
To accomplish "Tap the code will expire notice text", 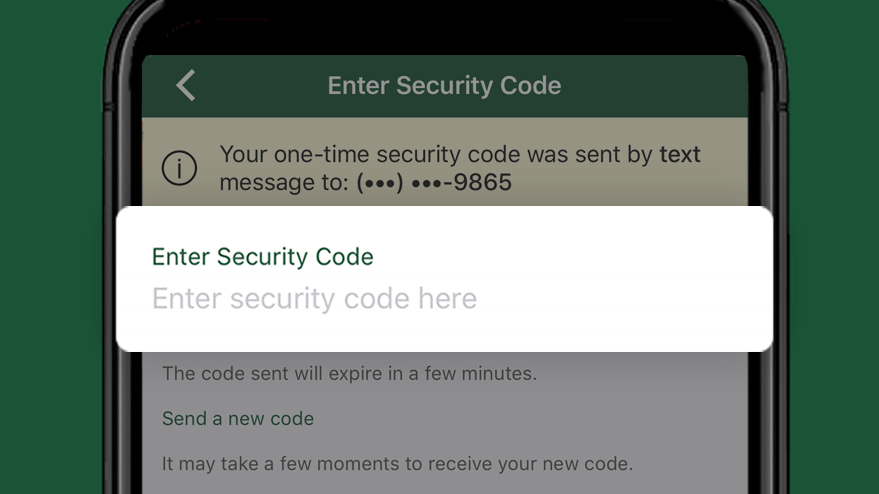I will pyautogui.click(x=349, y=373).
